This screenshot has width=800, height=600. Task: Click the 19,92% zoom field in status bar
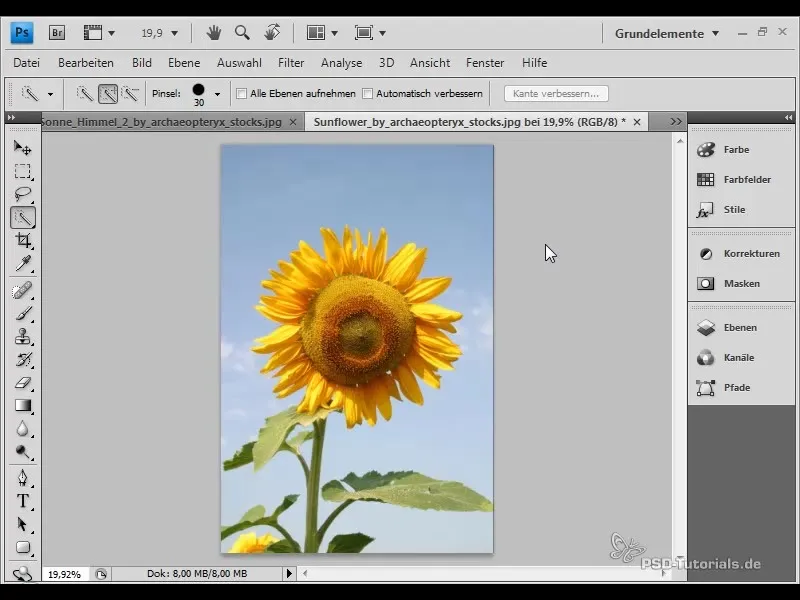65,574
